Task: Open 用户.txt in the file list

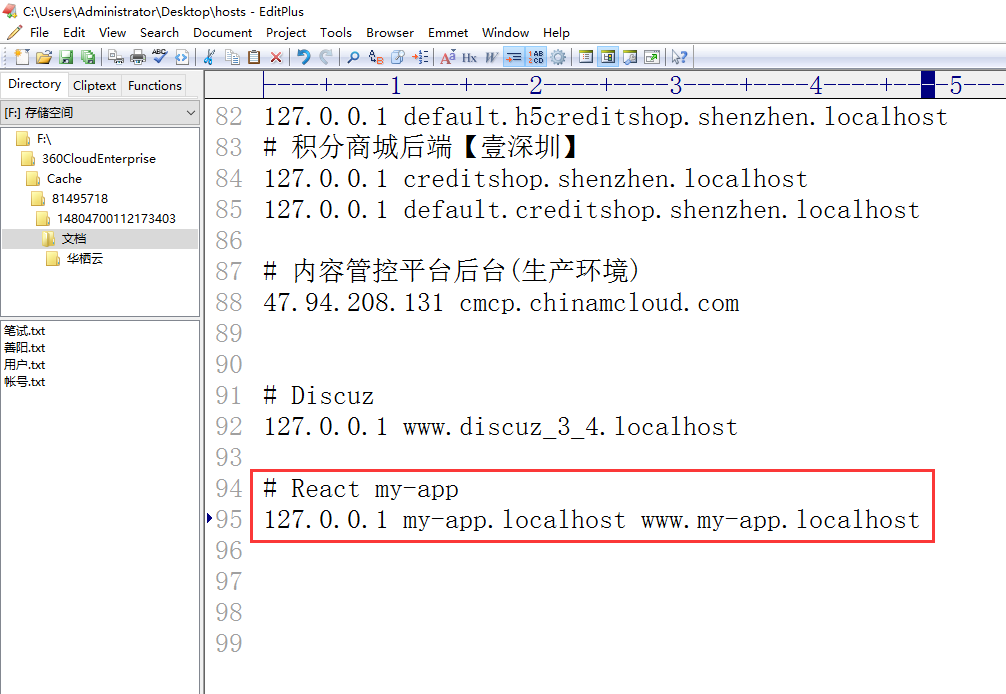Action: pos(24,365)
